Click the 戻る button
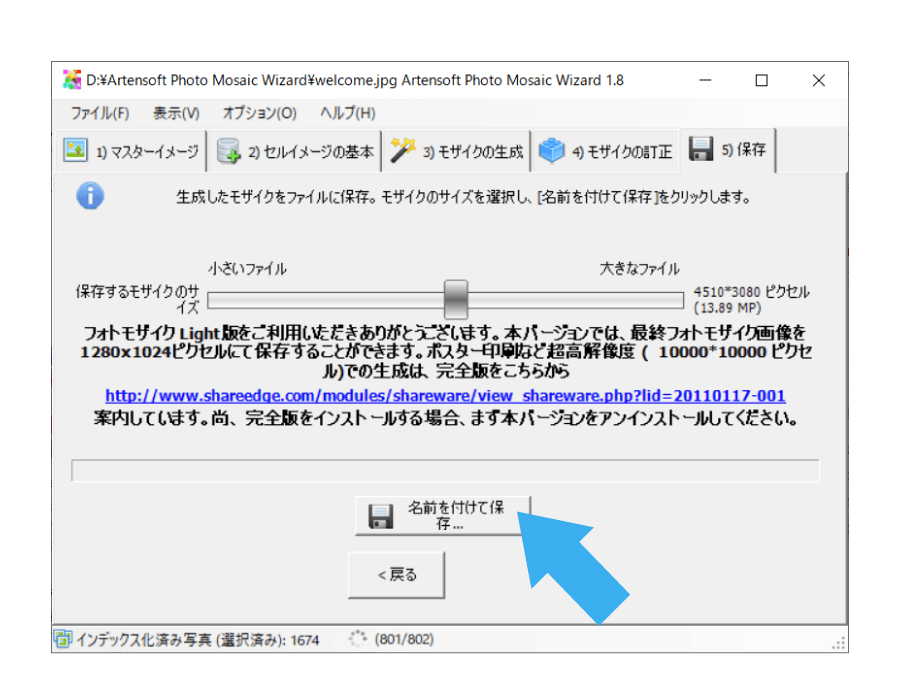The height and width of the screenshot is (686, 900). coord(396,573)
